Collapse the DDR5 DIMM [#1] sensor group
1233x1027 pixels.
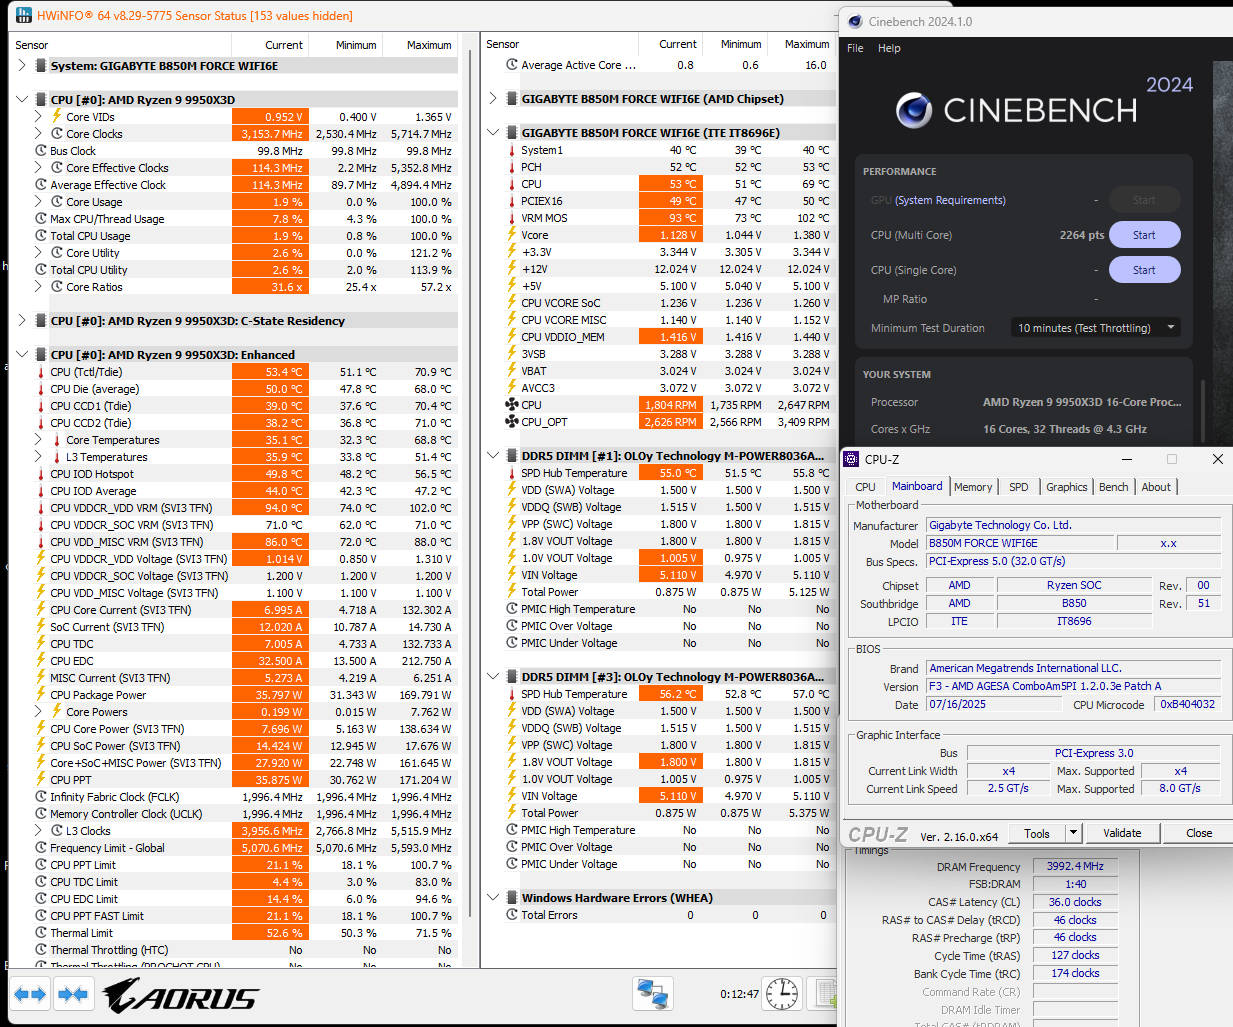tap(493, 456)
